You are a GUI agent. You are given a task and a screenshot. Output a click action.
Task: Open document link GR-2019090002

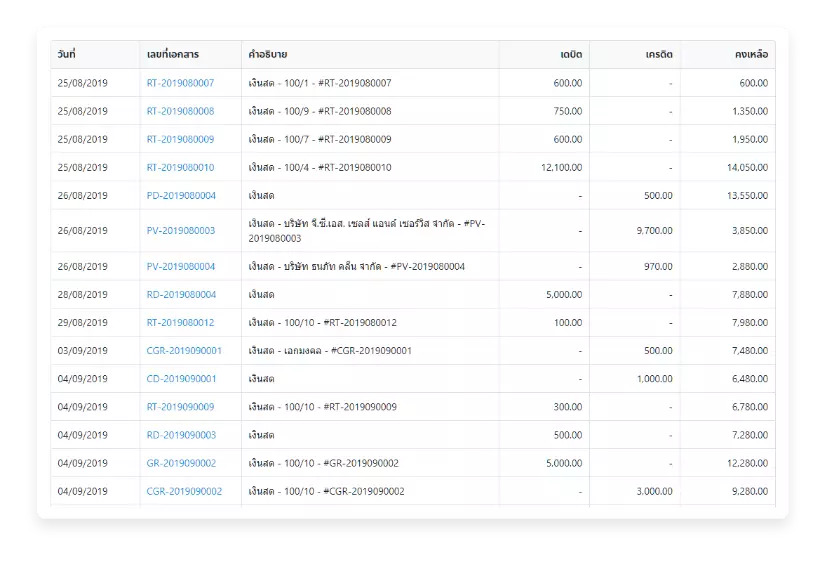coord(181,463)
